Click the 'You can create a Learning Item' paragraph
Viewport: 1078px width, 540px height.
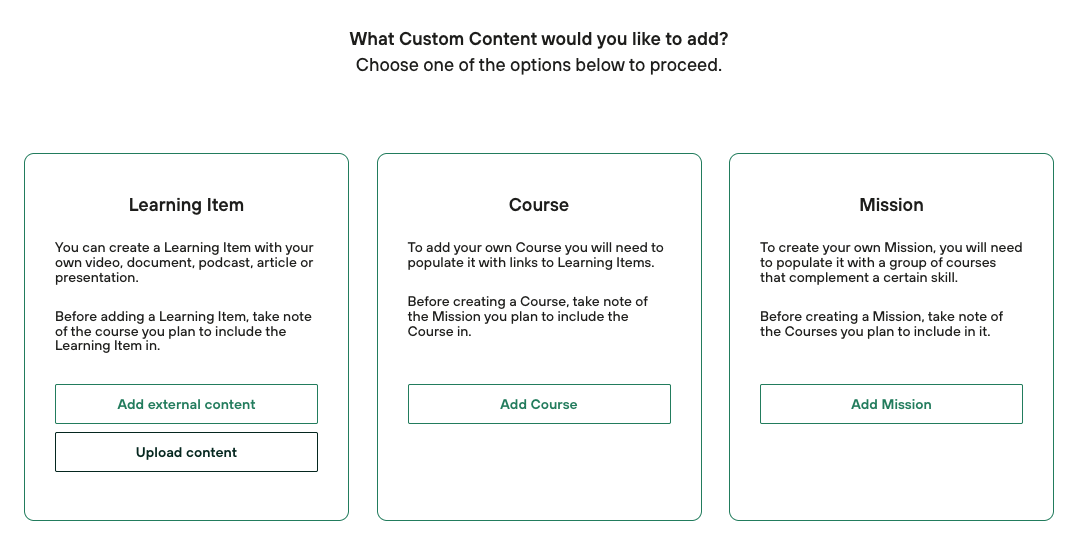(x=184, y=262)
